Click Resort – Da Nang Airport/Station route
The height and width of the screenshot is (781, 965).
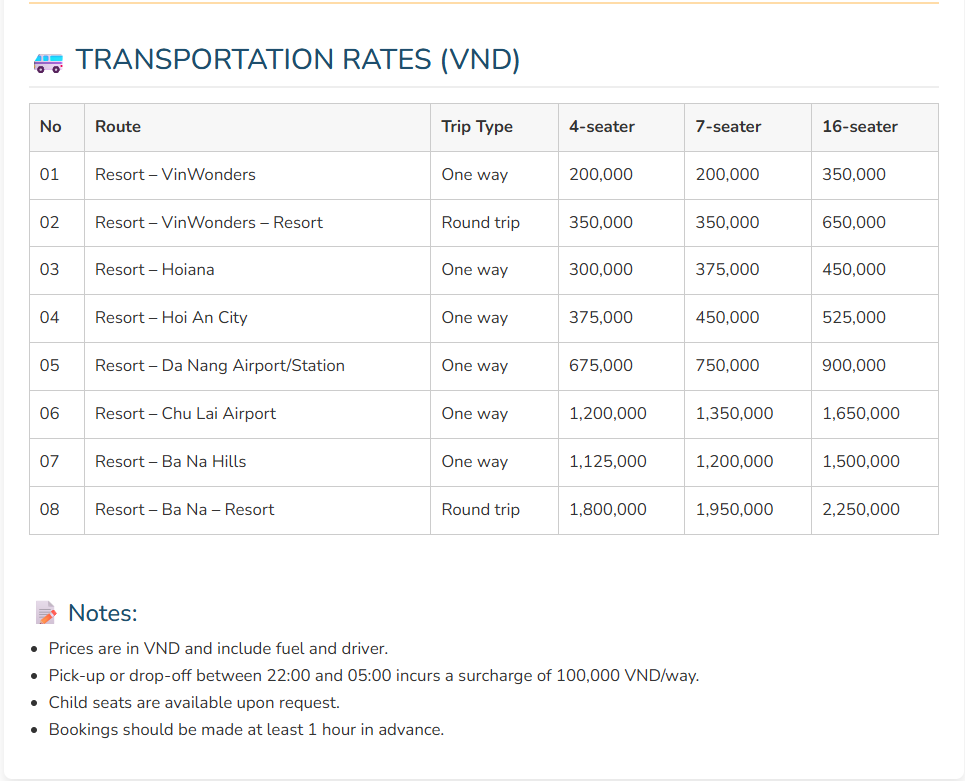(220, 366)
